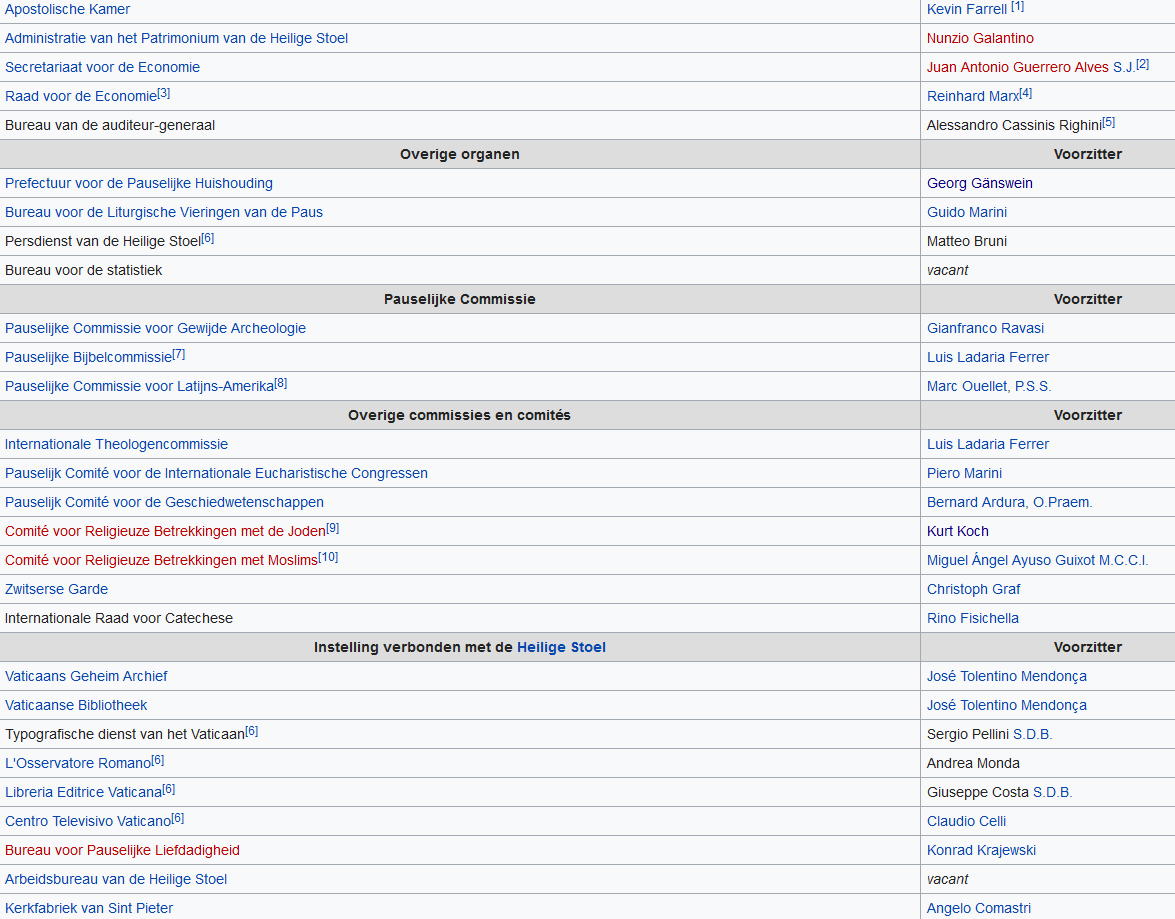
Task: Open Pauselijk Comité voor Internationale Eucharistische Congressen
Action: tap(216, 474)
